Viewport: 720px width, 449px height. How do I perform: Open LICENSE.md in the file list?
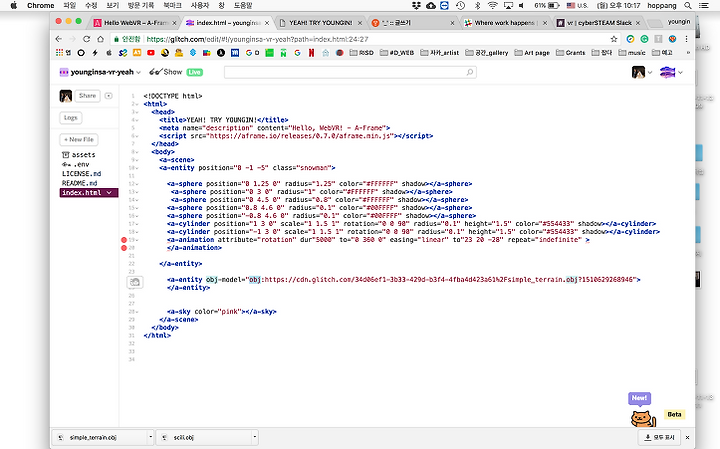coord(81,174)
